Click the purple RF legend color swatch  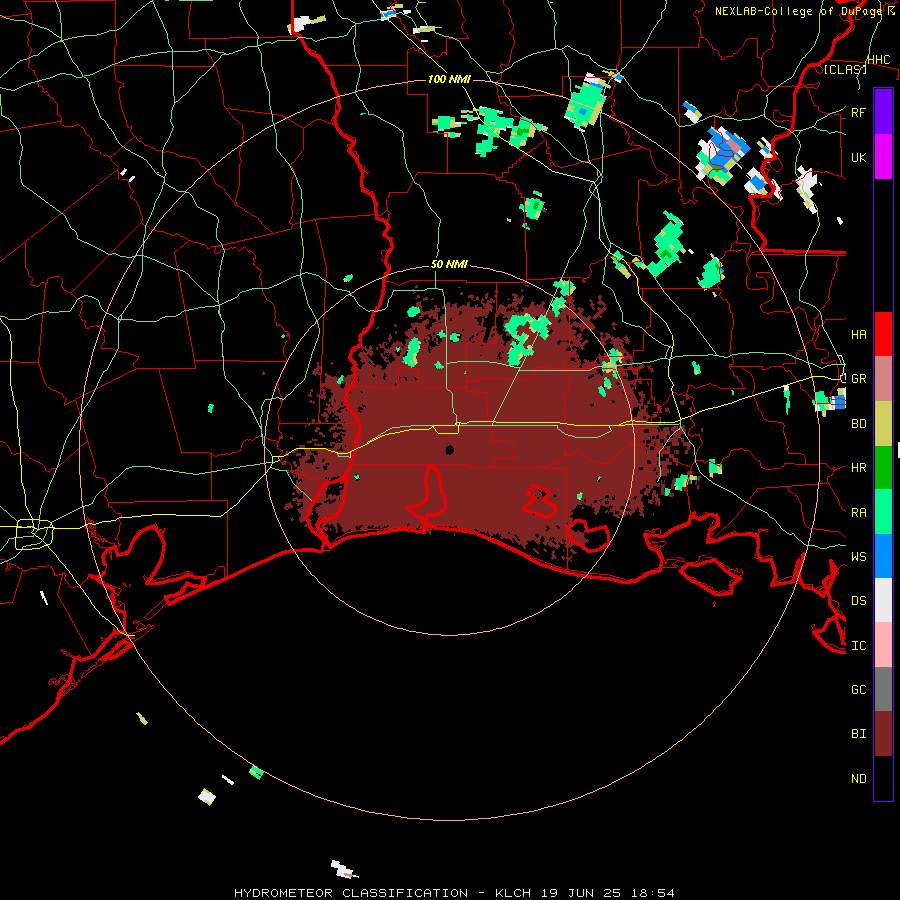(883, 111)
